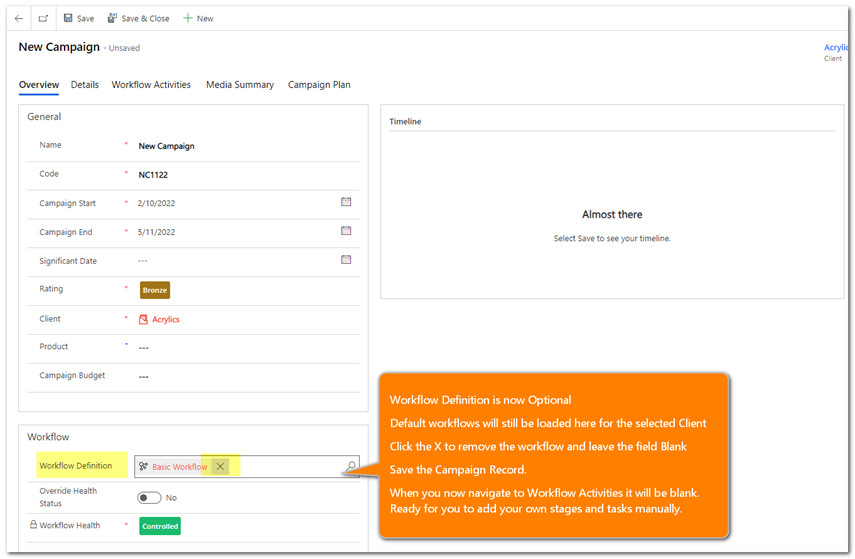
Task: Open record in new window icon
Action: (x=43, y=18)
